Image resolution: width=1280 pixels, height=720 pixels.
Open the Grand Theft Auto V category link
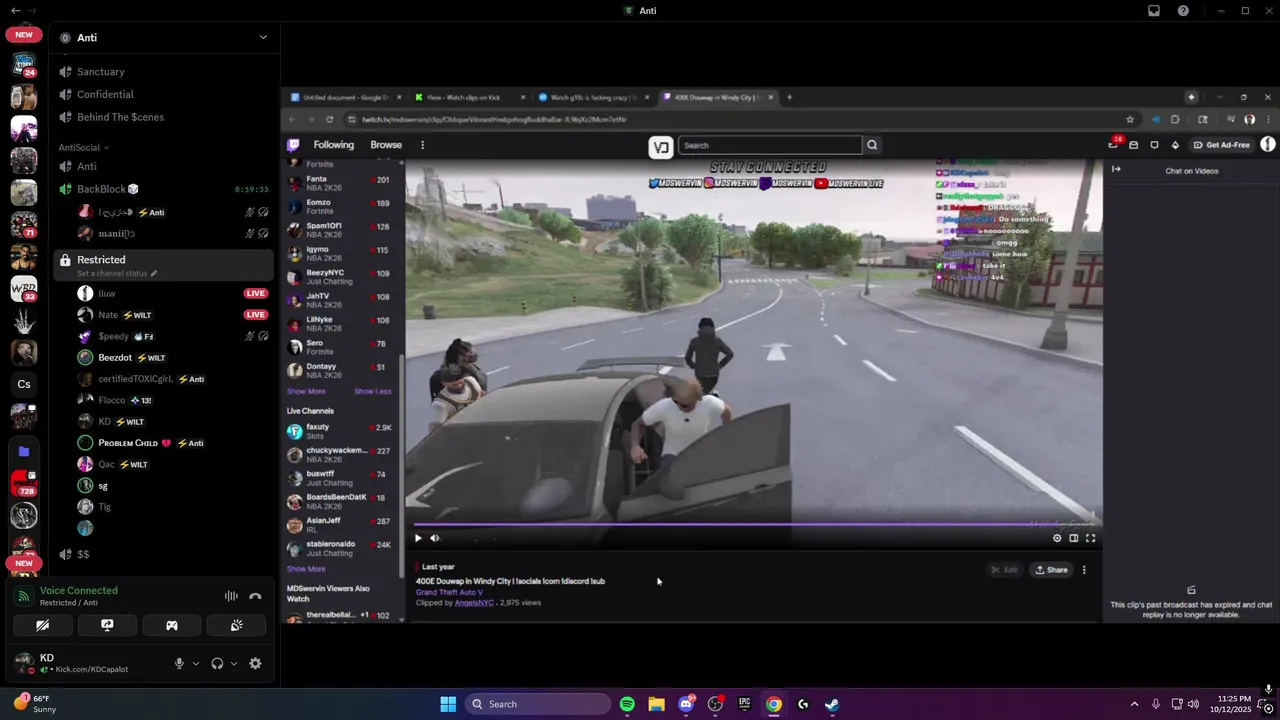(x=449, y=592)
